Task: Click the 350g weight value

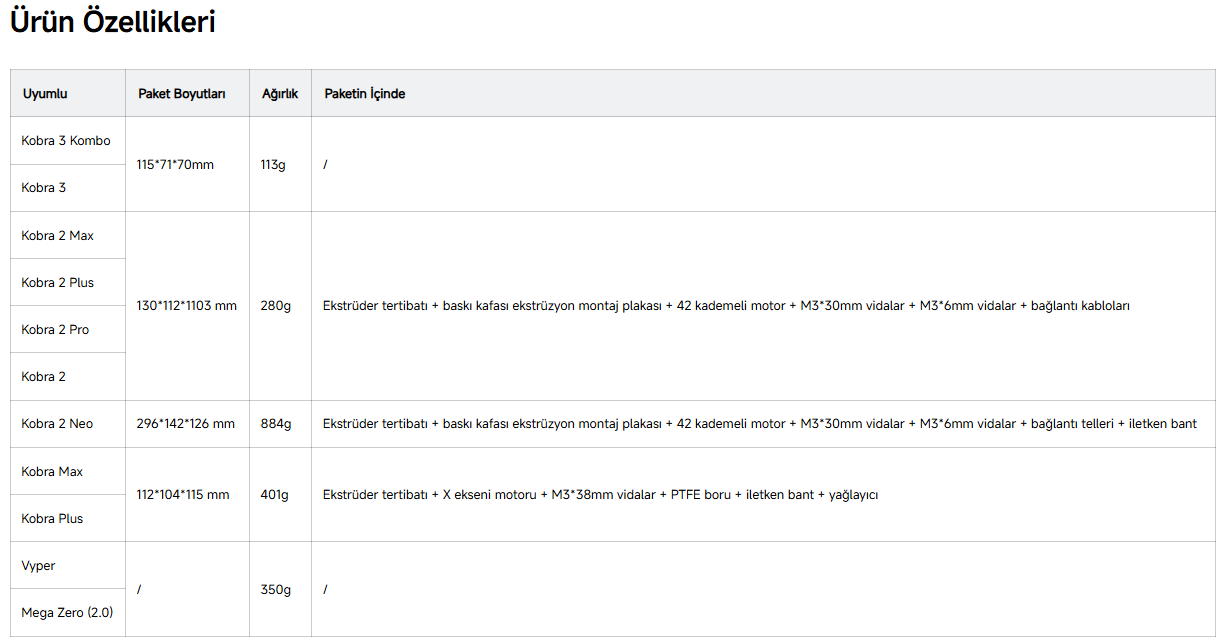Action: click(x=275, y=590)
